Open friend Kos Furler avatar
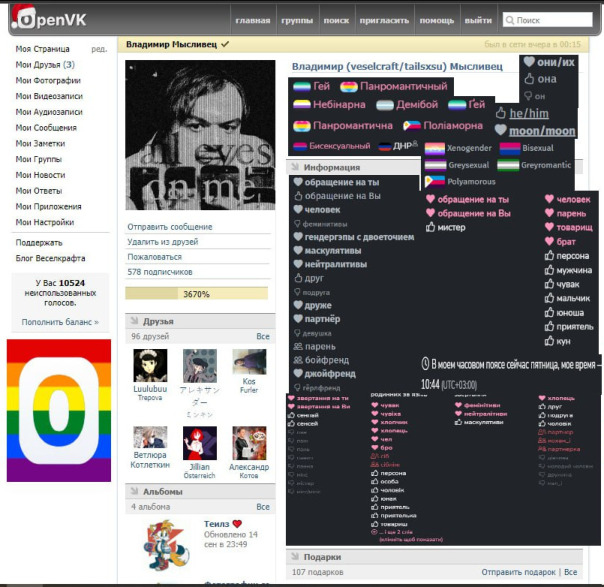 pos(249,362)
